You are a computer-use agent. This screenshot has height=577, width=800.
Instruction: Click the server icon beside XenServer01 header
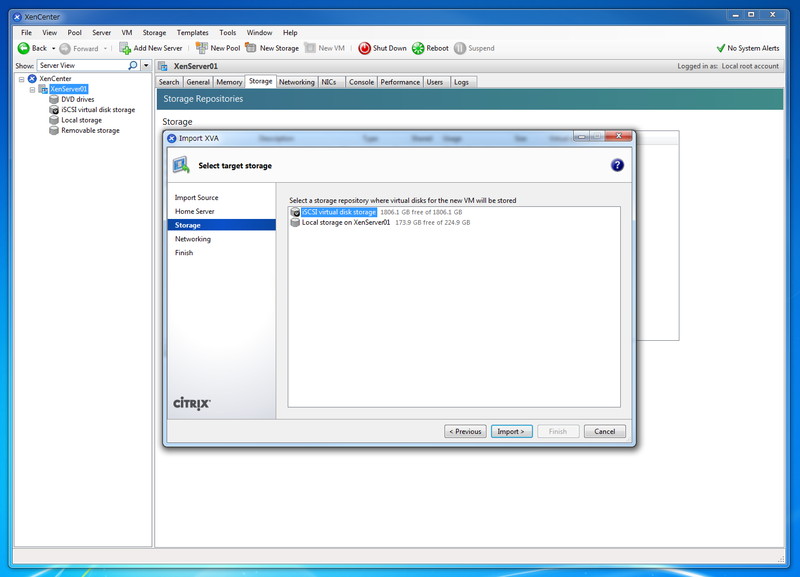coord(163,66)
